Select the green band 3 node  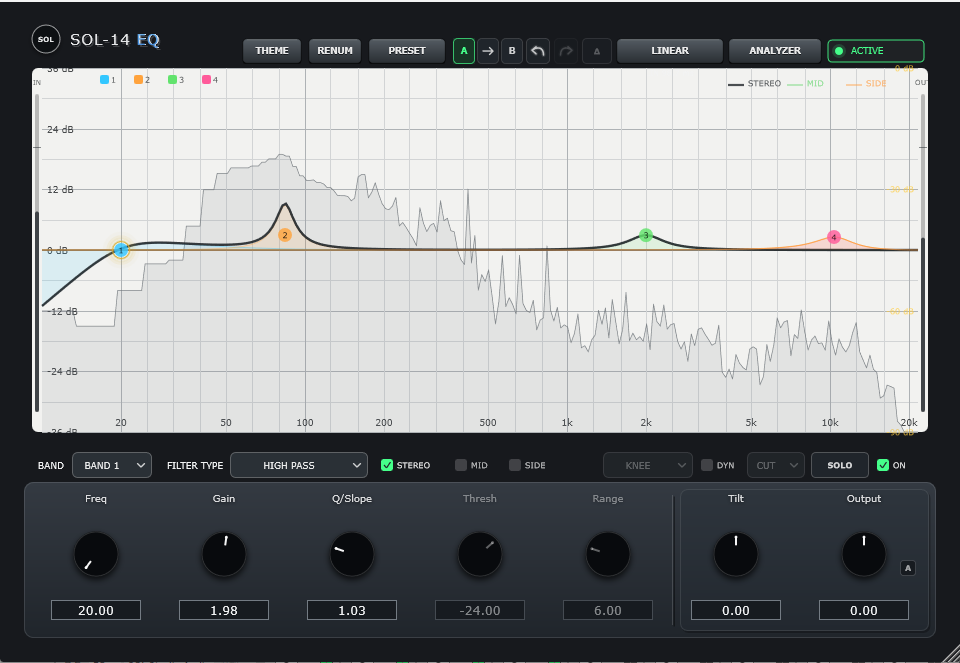(x=646, y=235)
